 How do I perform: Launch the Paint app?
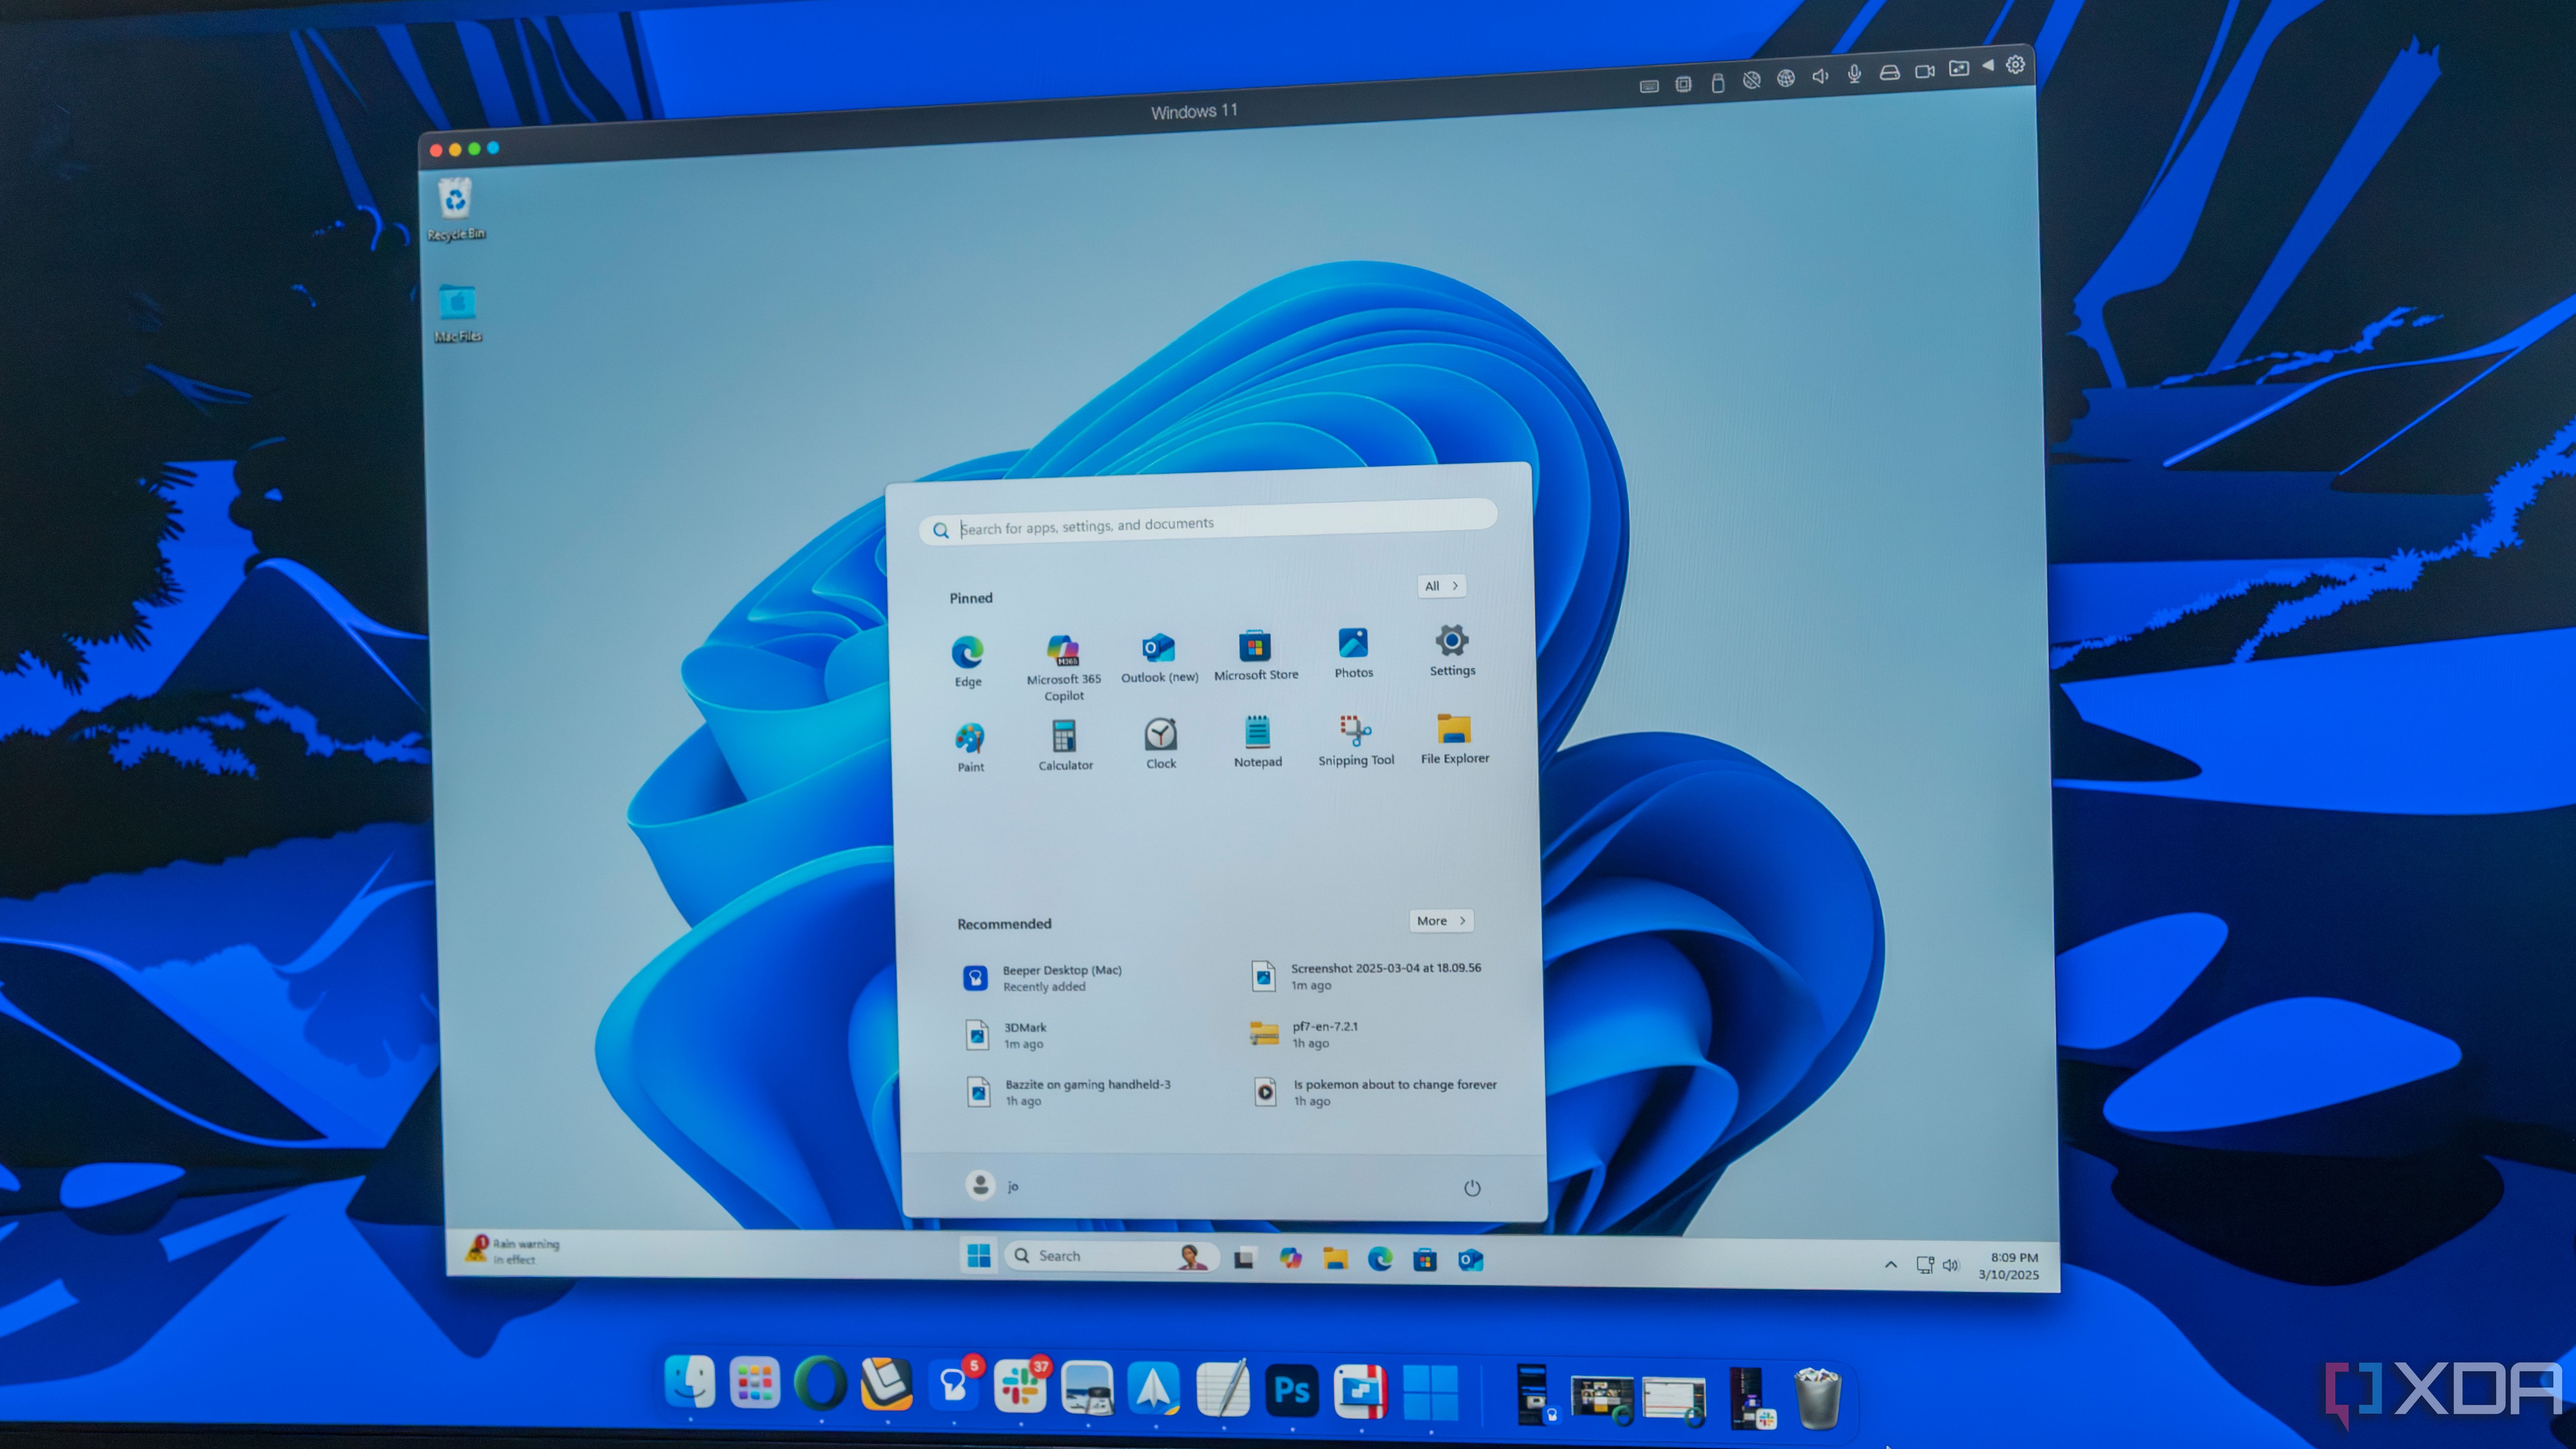tap(970, 747)
